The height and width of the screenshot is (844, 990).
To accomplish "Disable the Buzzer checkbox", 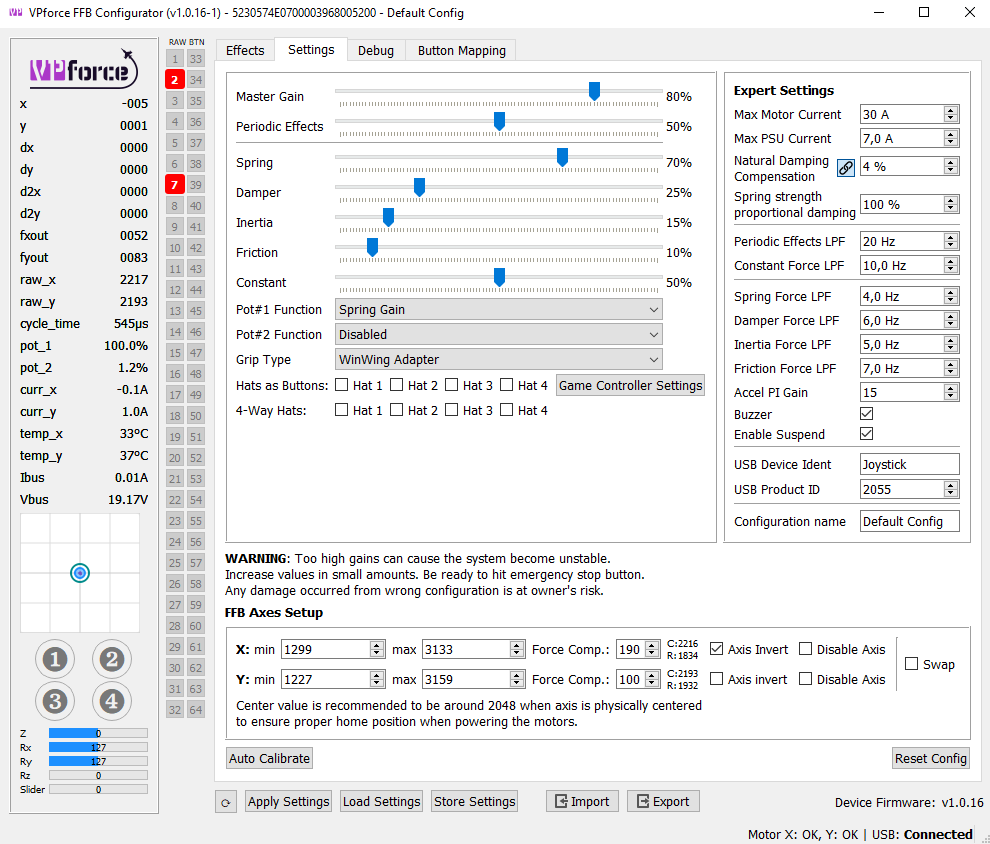I will (866, 414).
